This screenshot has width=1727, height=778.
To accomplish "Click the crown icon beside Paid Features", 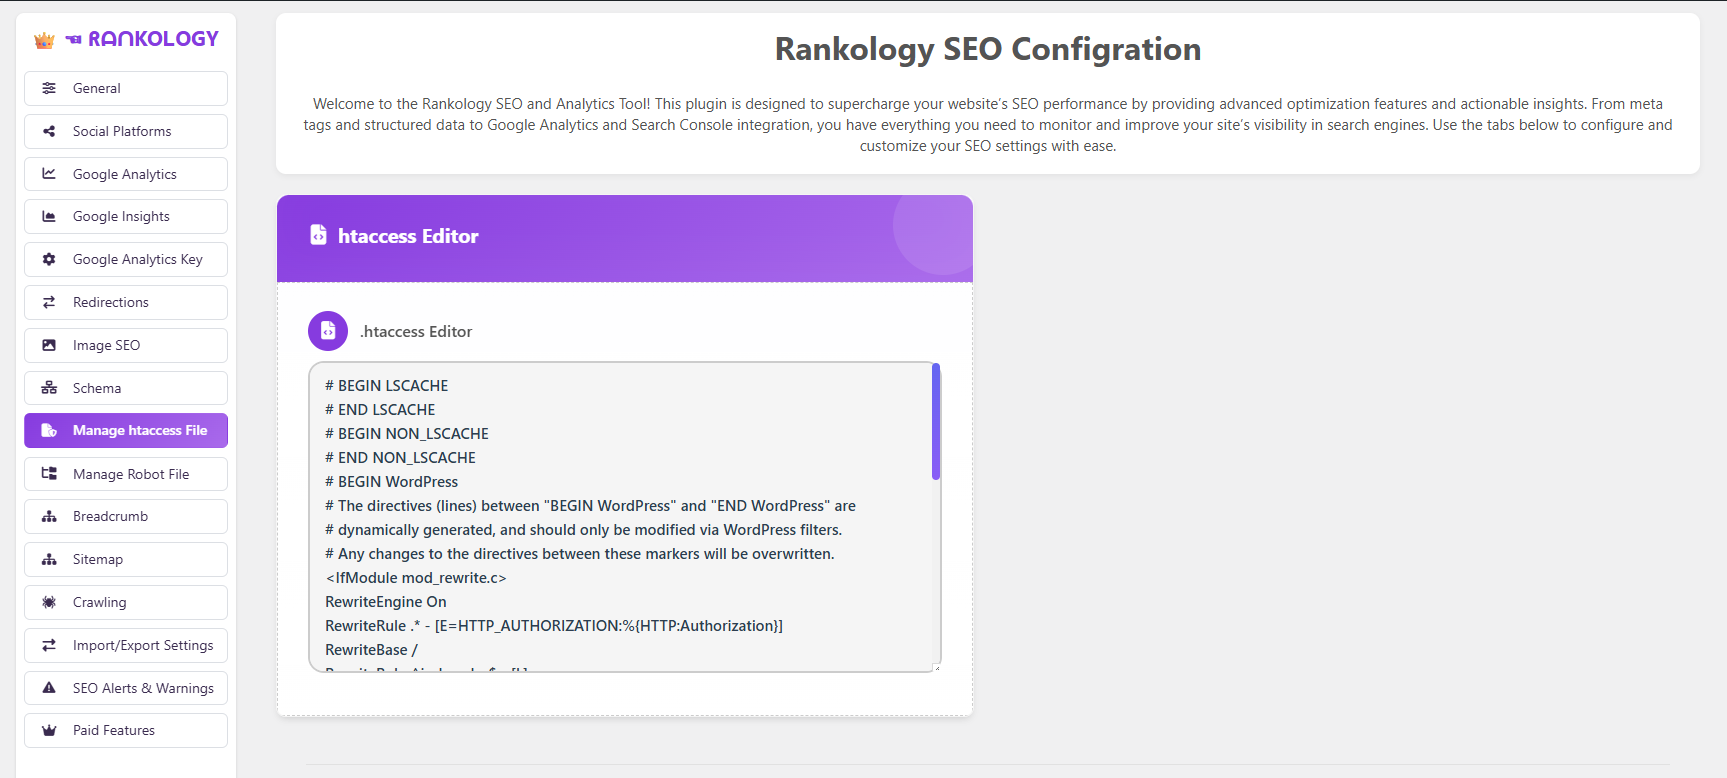I will pyautogui.click(x=49, y=730).
